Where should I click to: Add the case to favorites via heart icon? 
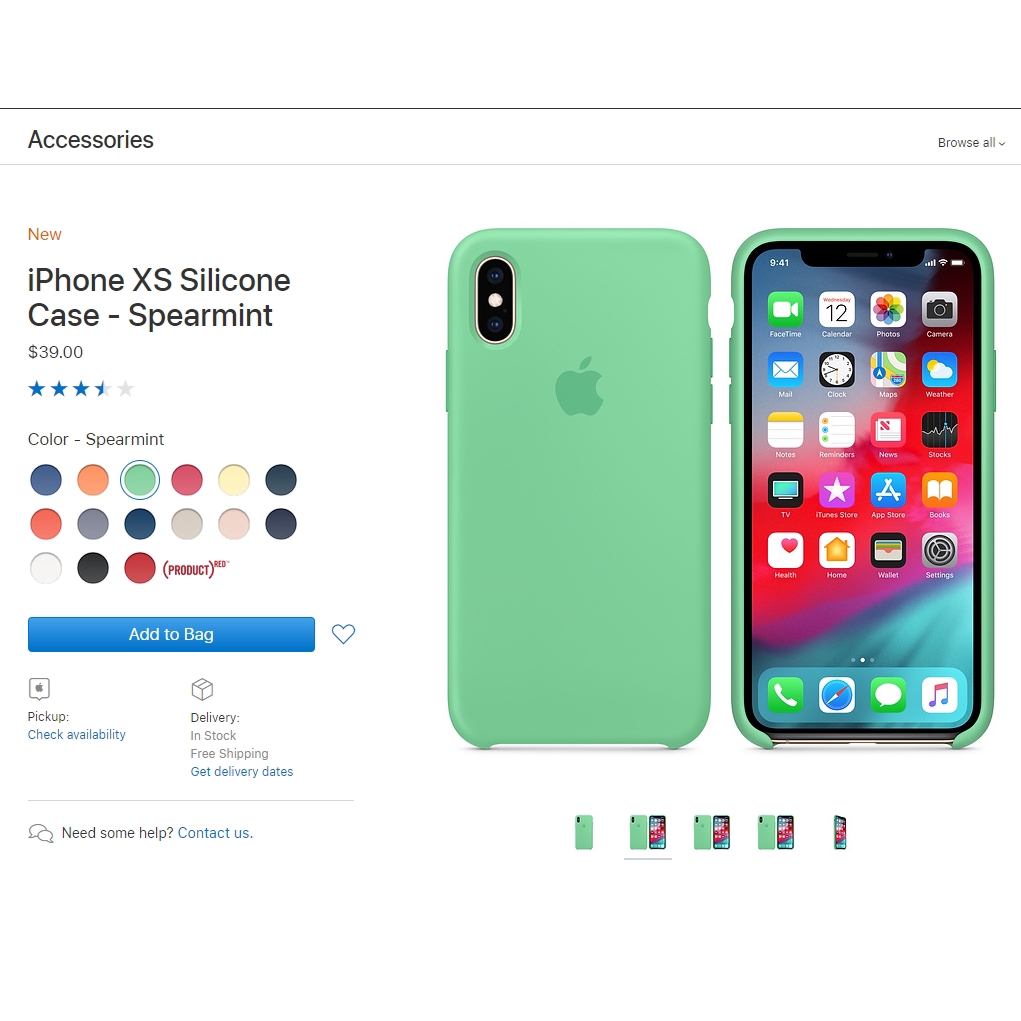[343, 634]
